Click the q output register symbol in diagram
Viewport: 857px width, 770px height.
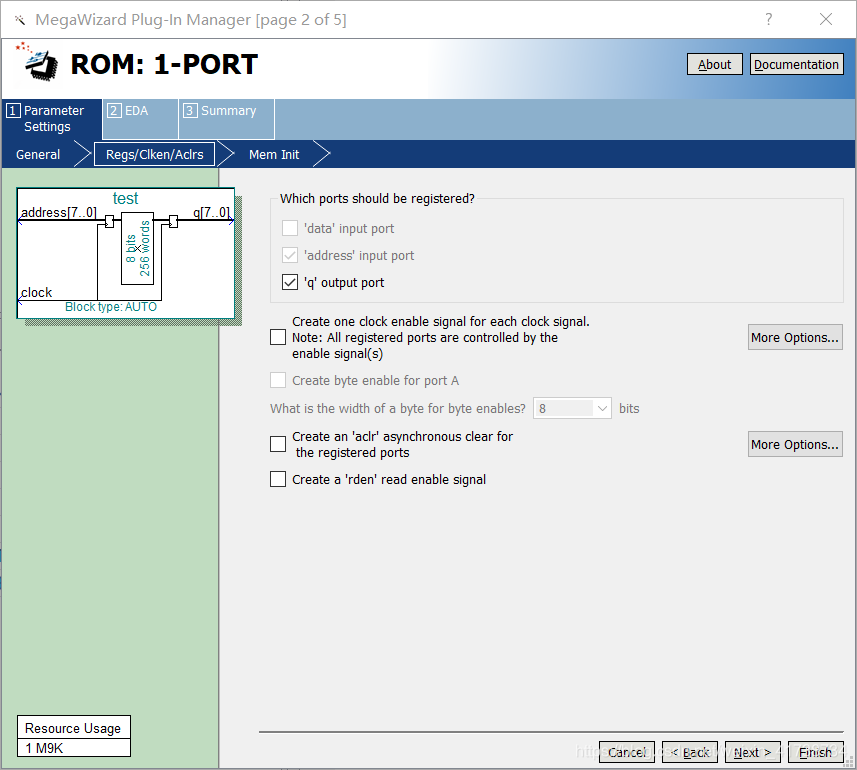(x=173, y=221)
